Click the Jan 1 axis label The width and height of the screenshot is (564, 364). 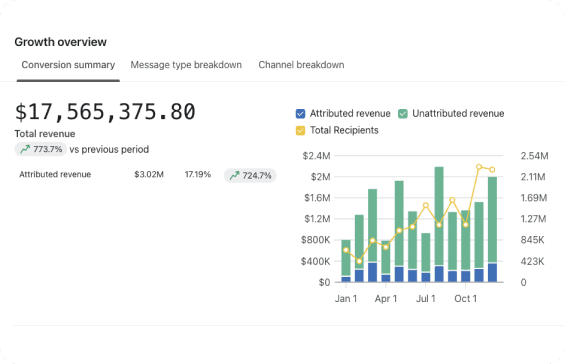coord(346,299)
